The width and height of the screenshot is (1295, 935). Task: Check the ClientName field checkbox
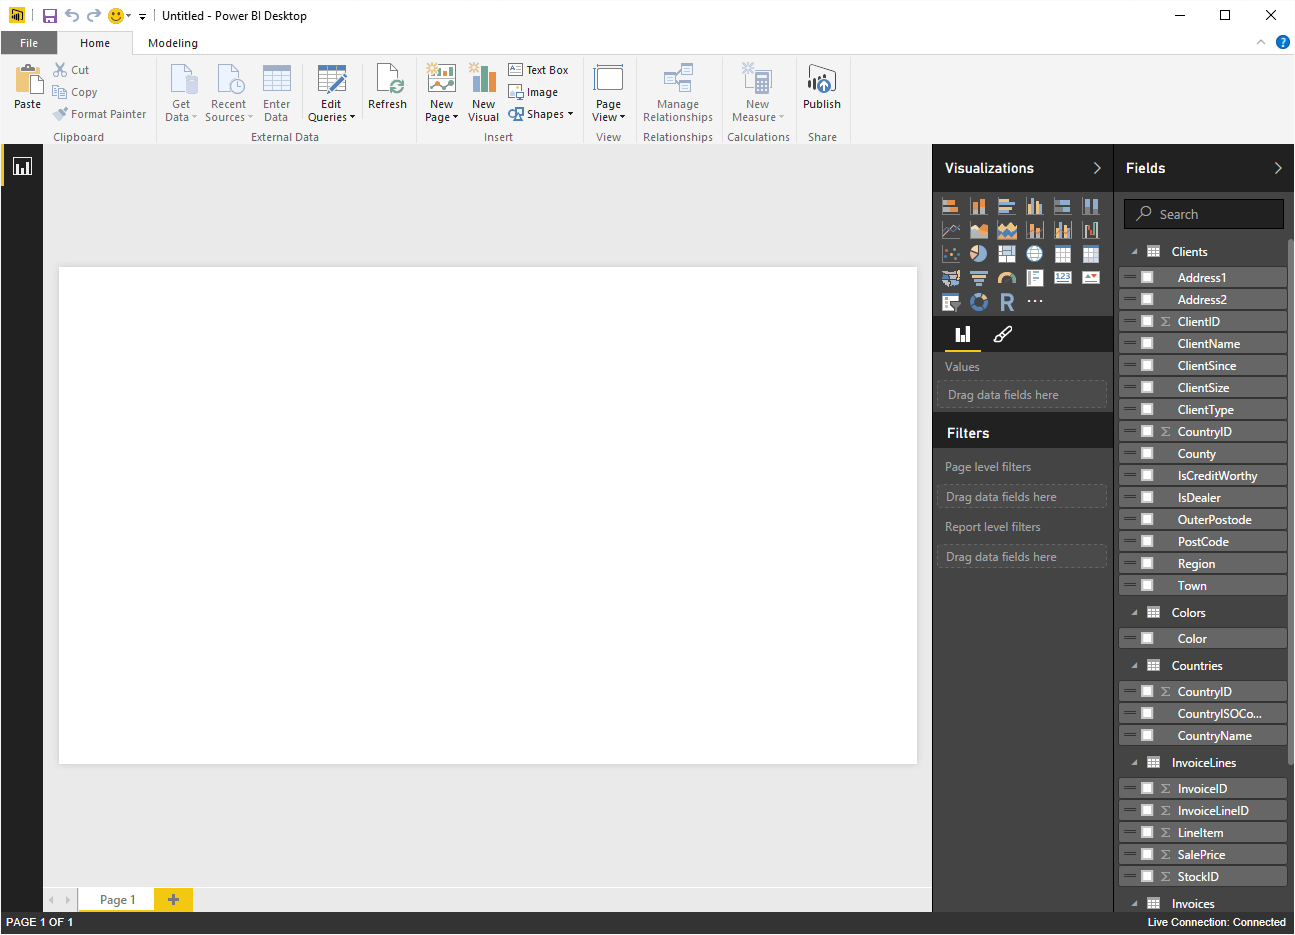pyautogui.click(x=1148, y=343)
